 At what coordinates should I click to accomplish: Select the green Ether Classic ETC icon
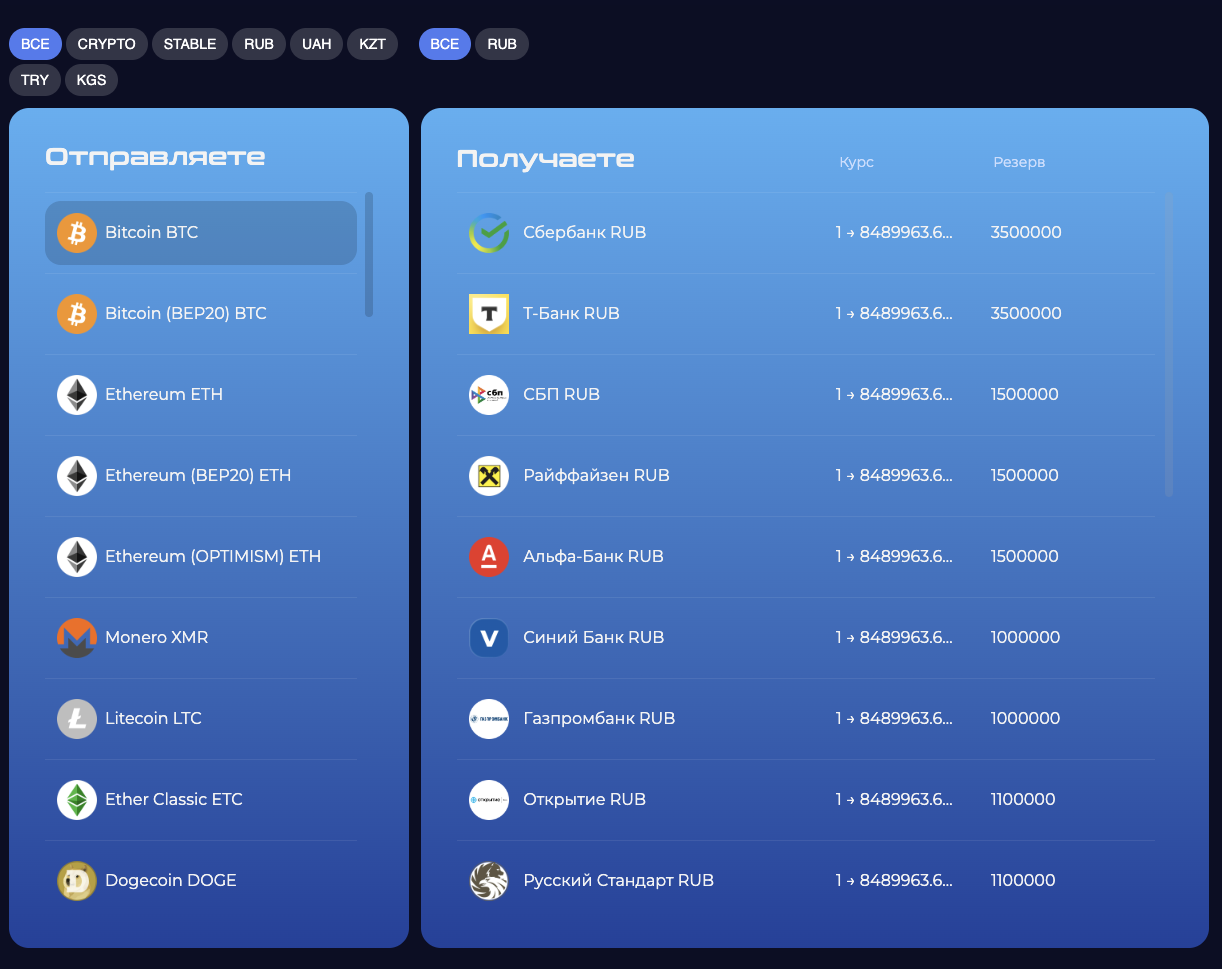coord(77,800)
